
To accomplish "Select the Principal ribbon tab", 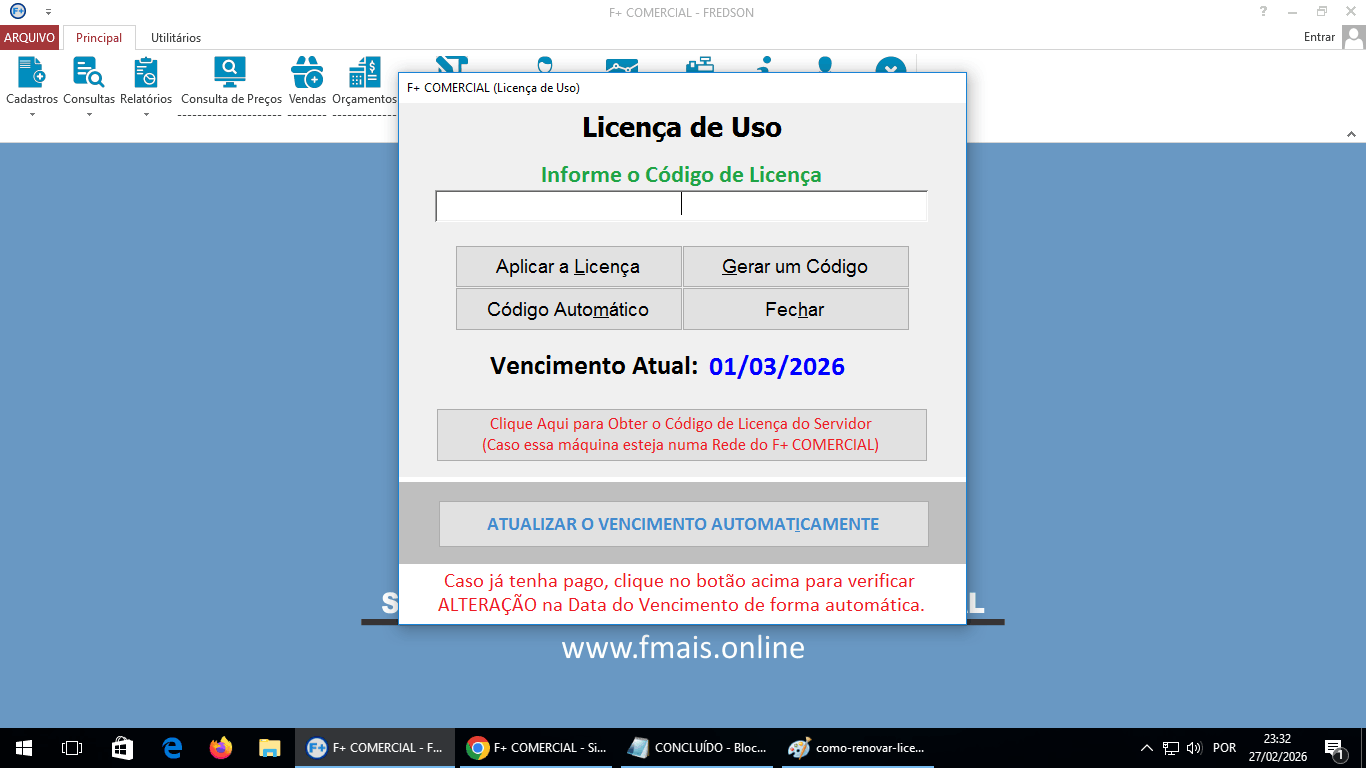I will click(100, 37).
